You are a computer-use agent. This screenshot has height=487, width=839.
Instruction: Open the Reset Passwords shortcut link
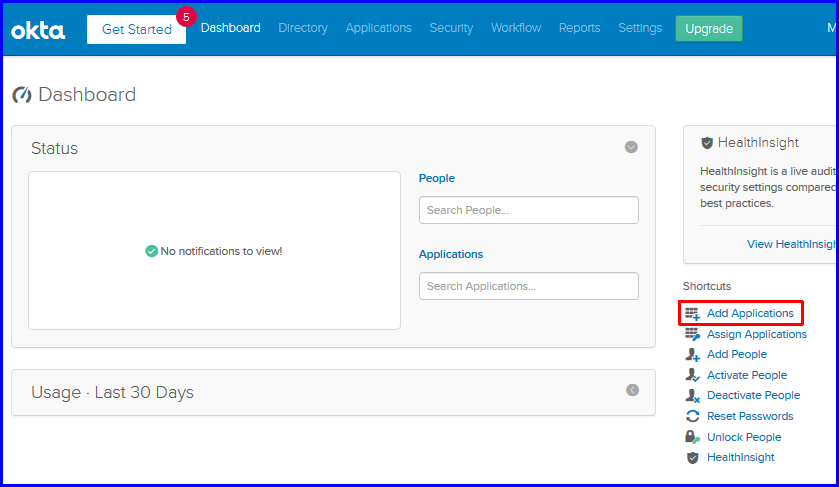coord(750,416)
